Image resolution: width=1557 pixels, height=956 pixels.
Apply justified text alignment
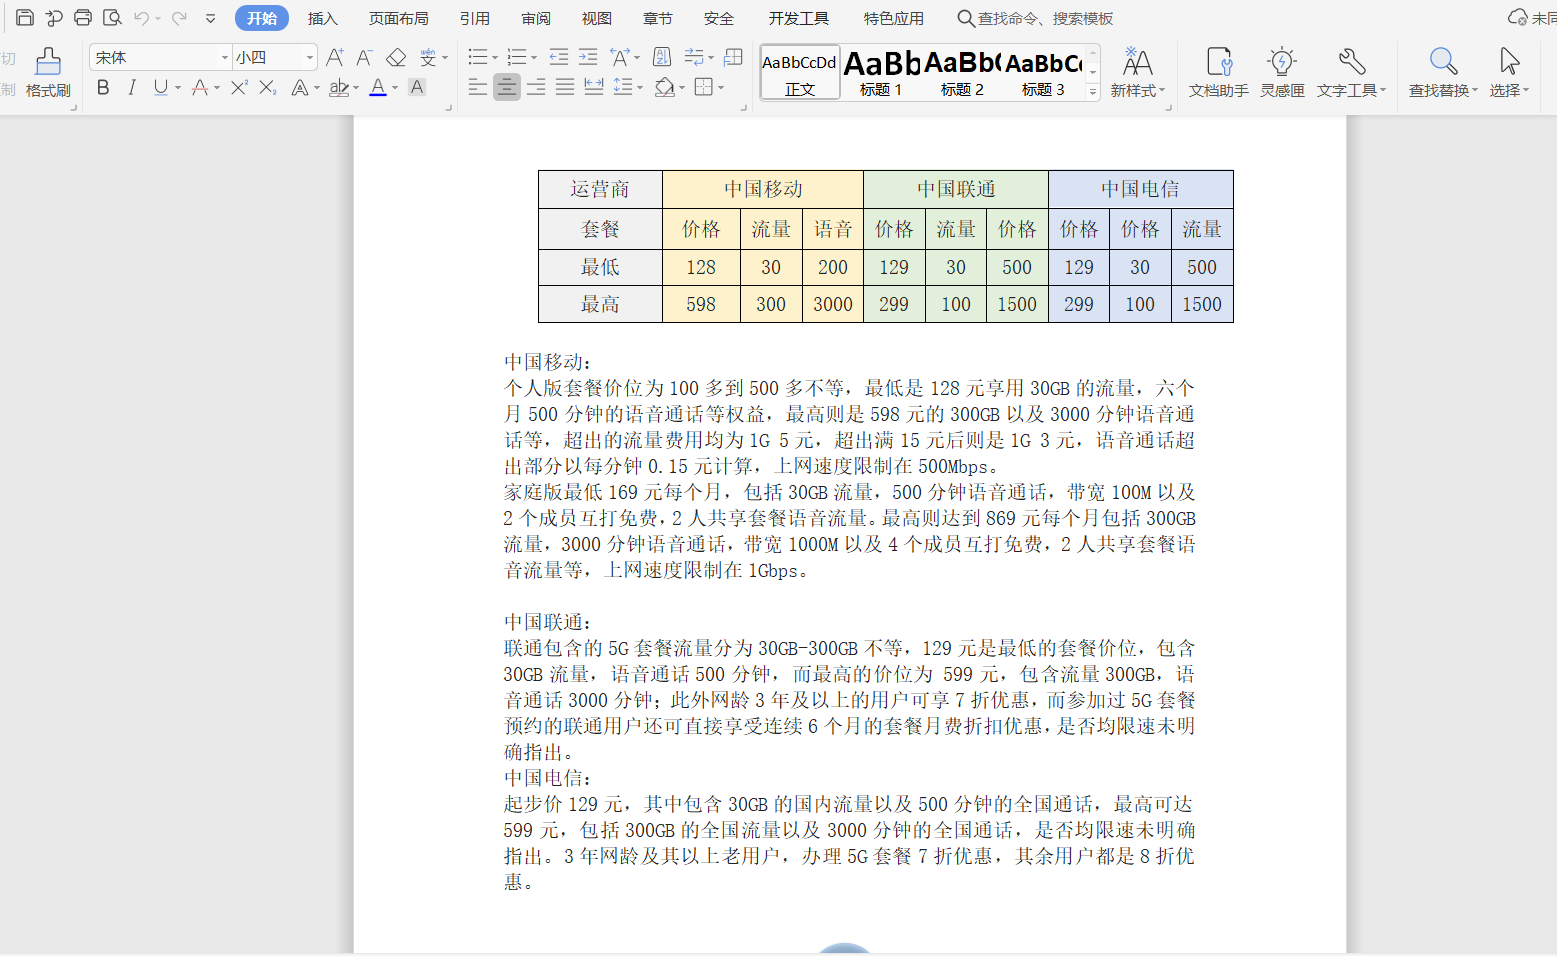tap(565, 87)
